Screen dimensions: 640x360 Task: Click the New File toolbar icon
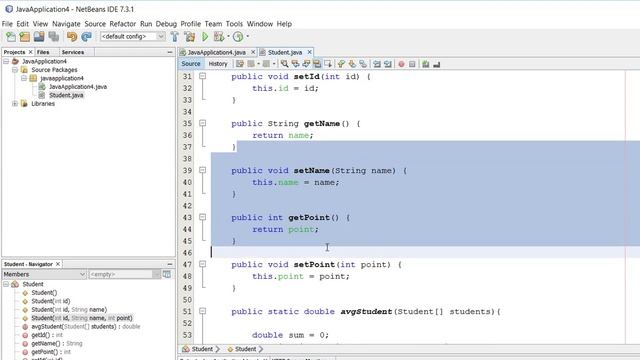tap(11, 37)
